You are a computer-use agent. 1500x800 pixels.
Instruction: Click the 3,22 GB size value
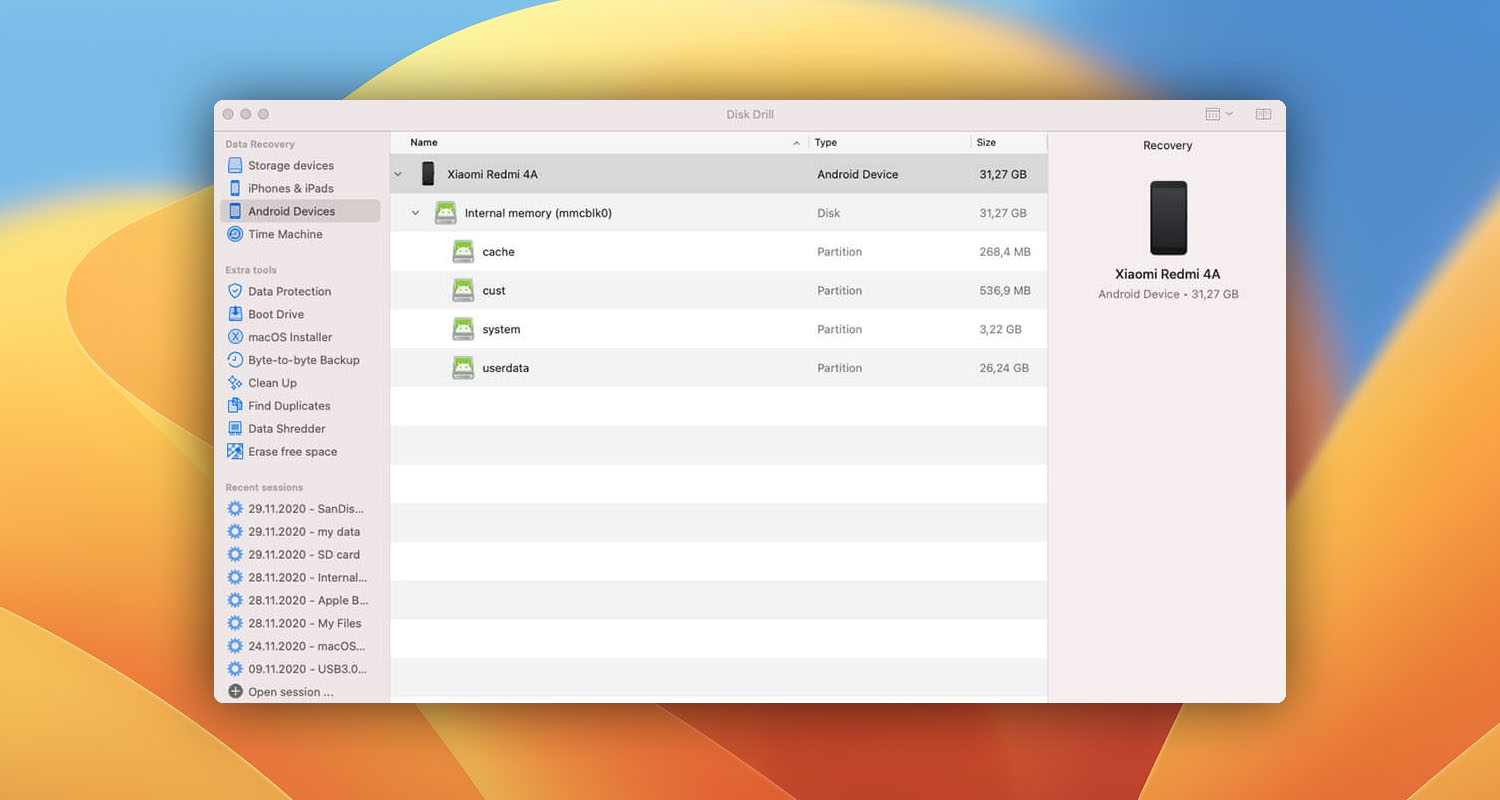(1001, 330)
